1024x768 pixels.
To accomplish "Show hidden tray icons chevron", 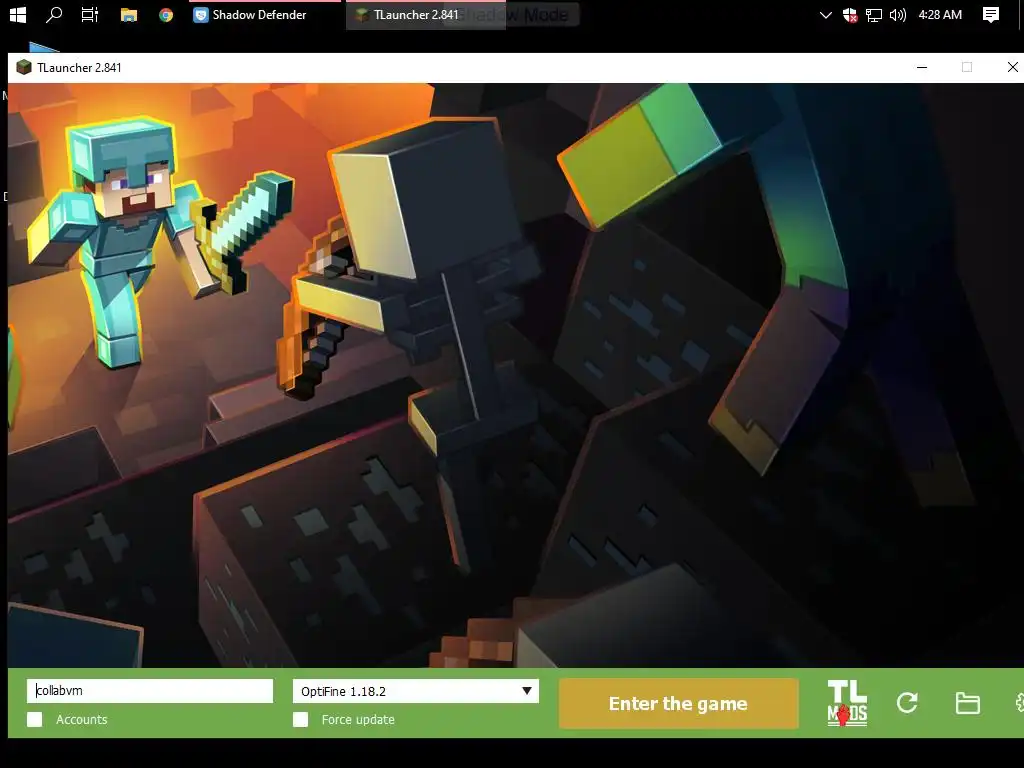I will 825,14.
